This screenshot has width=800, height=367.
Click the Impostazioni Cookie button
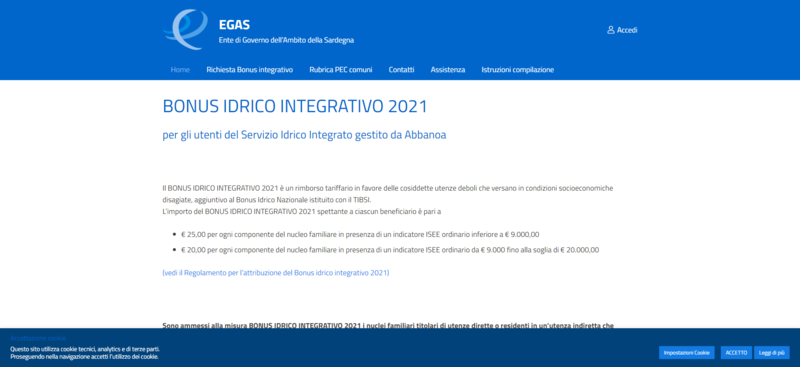[x=687, y=353]
